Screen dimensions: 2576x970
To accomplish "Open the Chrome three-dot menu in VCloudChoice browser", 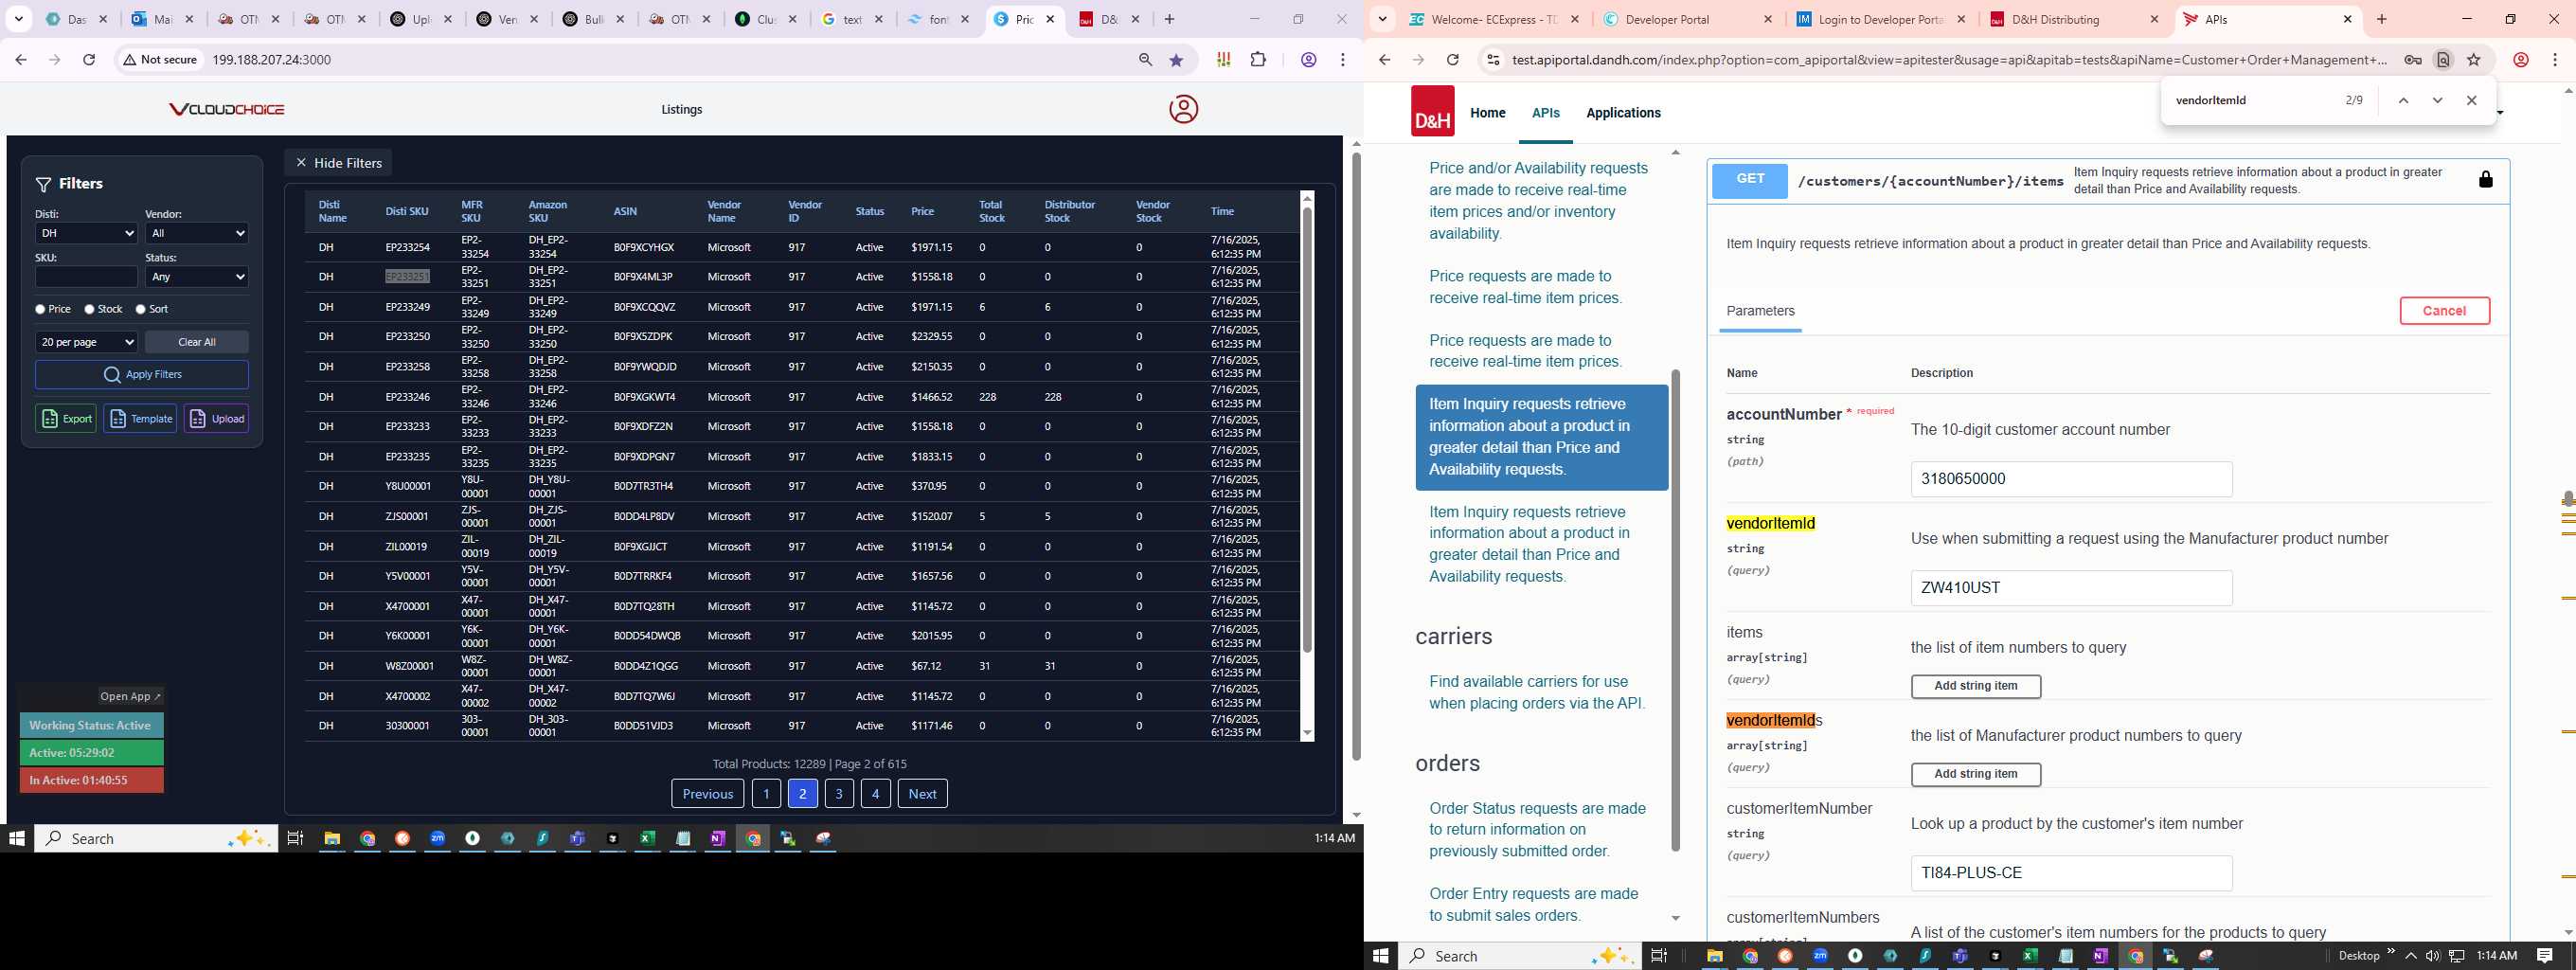I will point(1343,60).
